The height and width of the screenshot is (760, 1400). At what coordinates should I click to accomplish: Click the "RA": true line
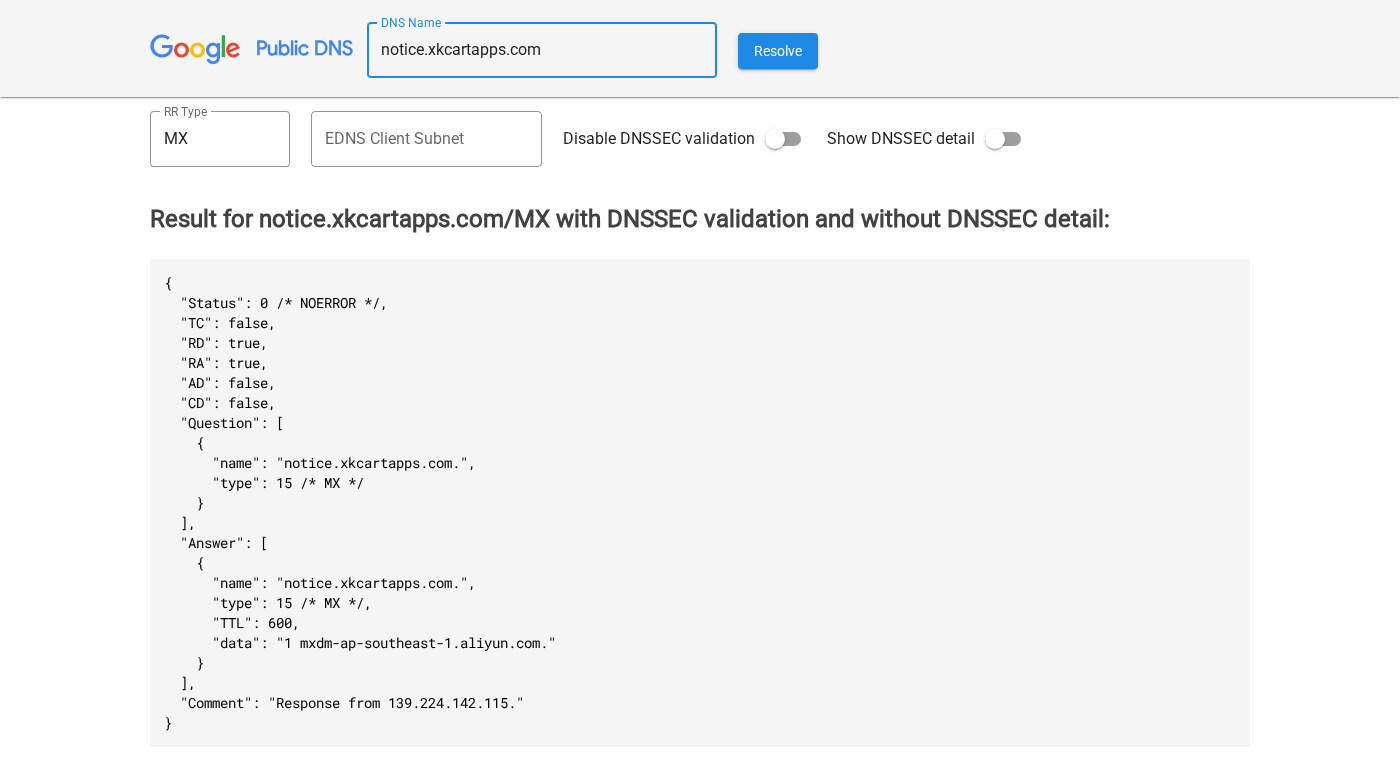click(224, 363)
